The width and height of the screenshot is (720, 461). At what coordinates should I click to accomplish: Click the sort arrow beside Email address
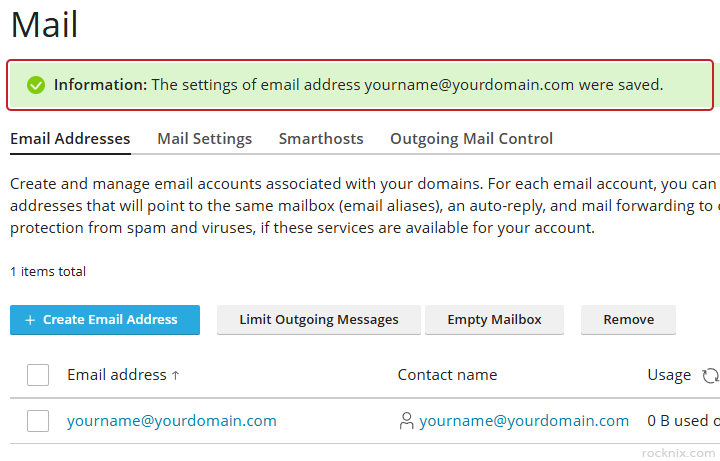click(176, 375)
